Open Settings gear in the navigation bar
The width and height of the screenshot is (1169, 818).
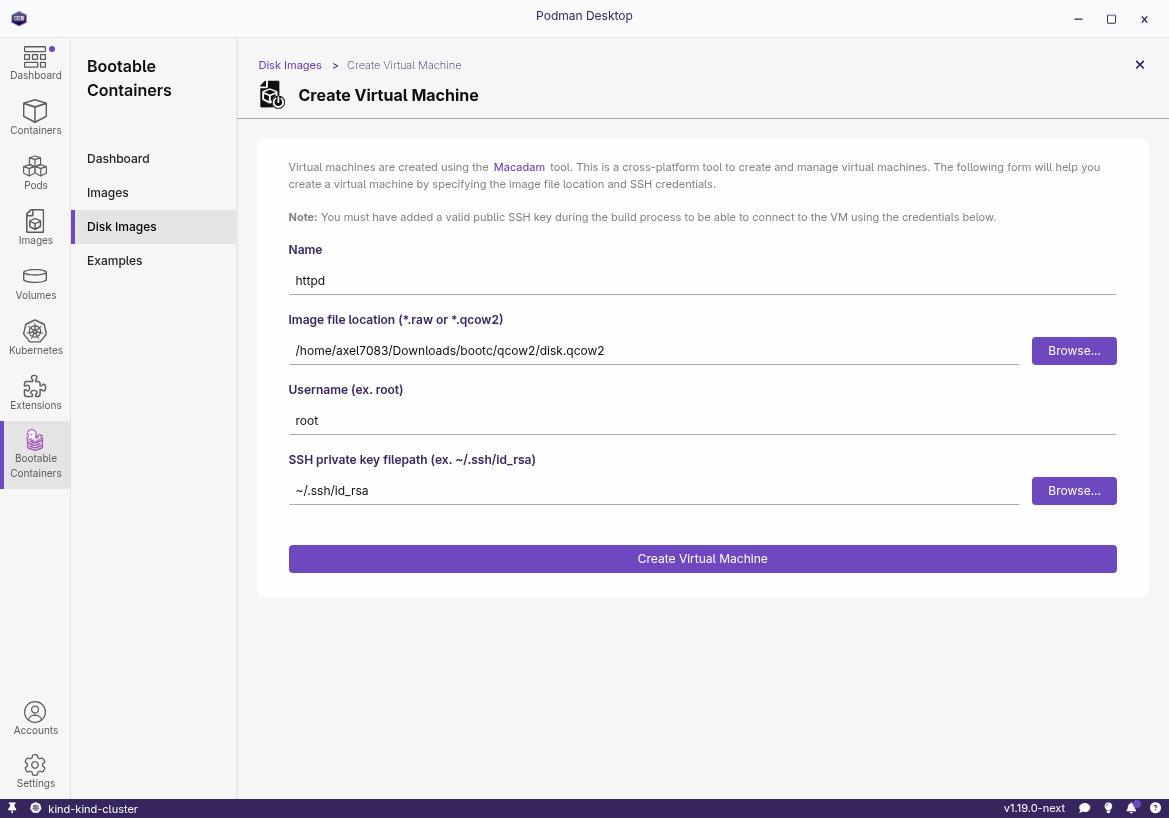(x=35, y=771)
